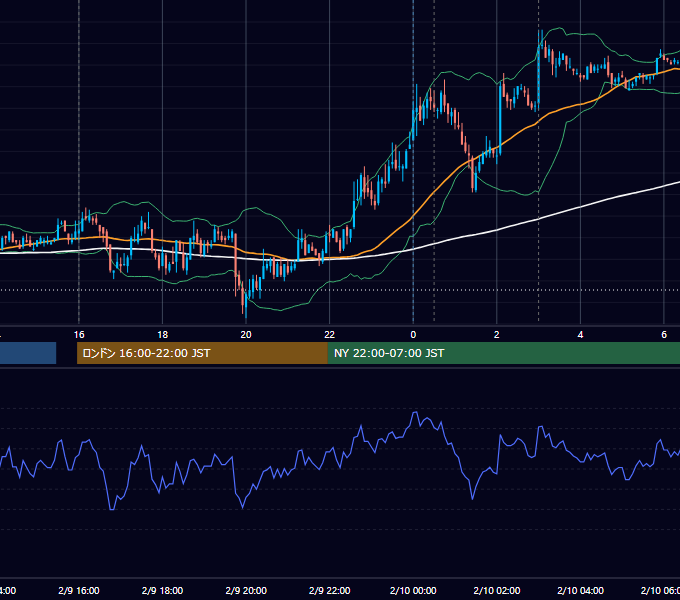Click the 2 hour axis label
680x600 pixels.
pyautogui.click(x=497, y=335)
